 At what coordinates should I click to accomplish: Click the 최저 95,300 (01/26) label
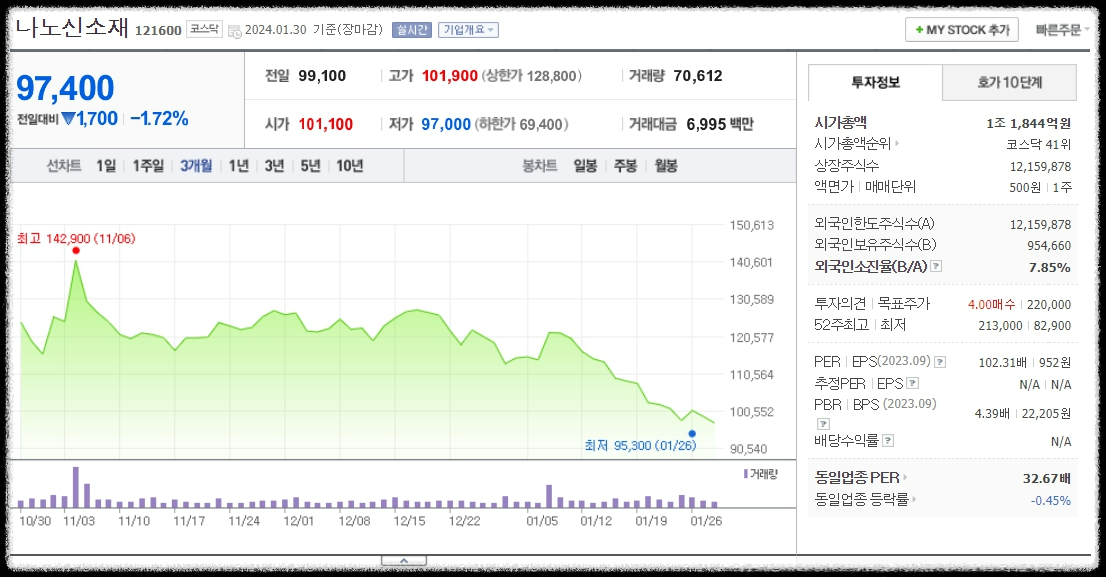(640, 446)
